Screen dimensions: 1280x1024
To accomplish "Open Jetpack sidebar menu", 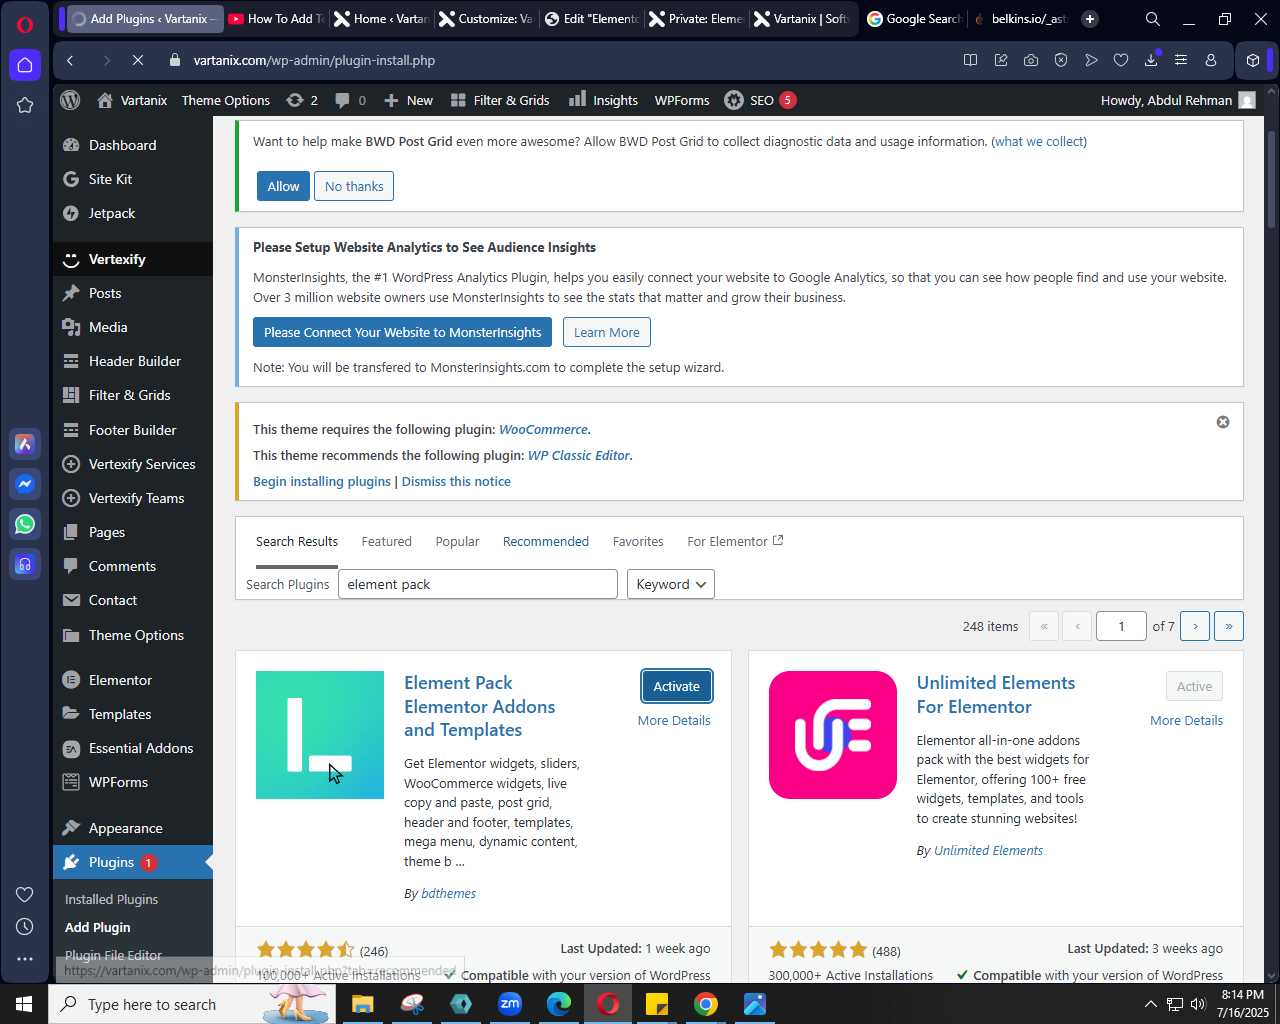I will (133, 213).
